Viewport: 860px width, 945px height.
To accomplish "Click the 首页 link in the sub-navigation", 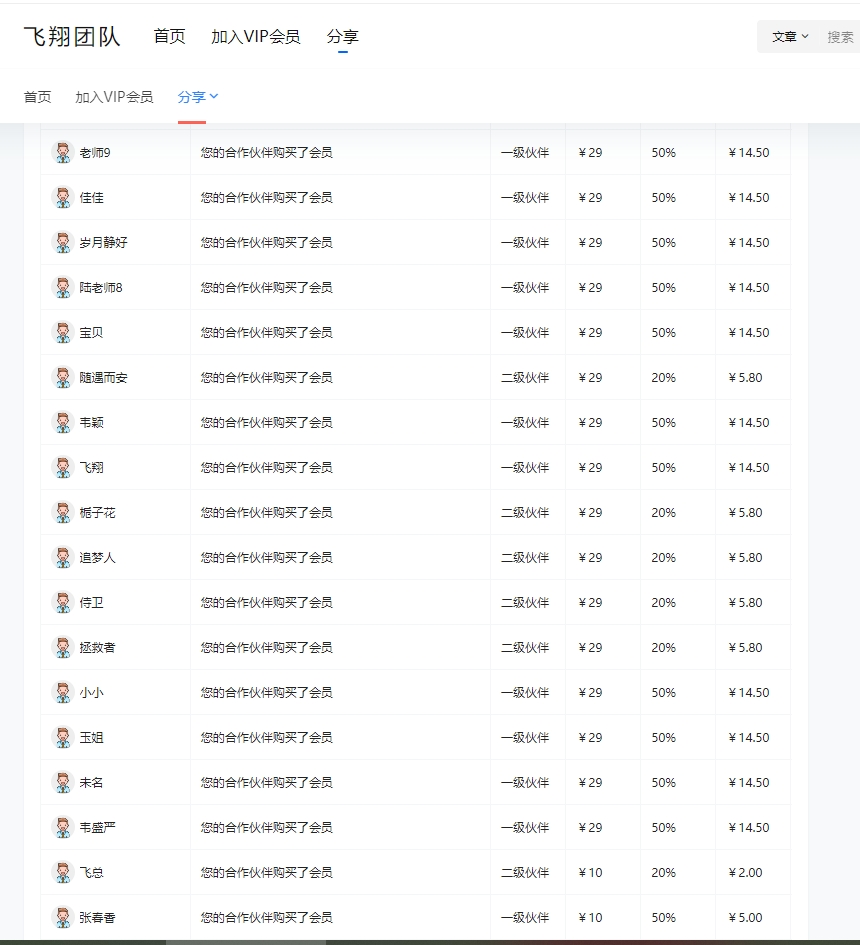I will 36,97.
